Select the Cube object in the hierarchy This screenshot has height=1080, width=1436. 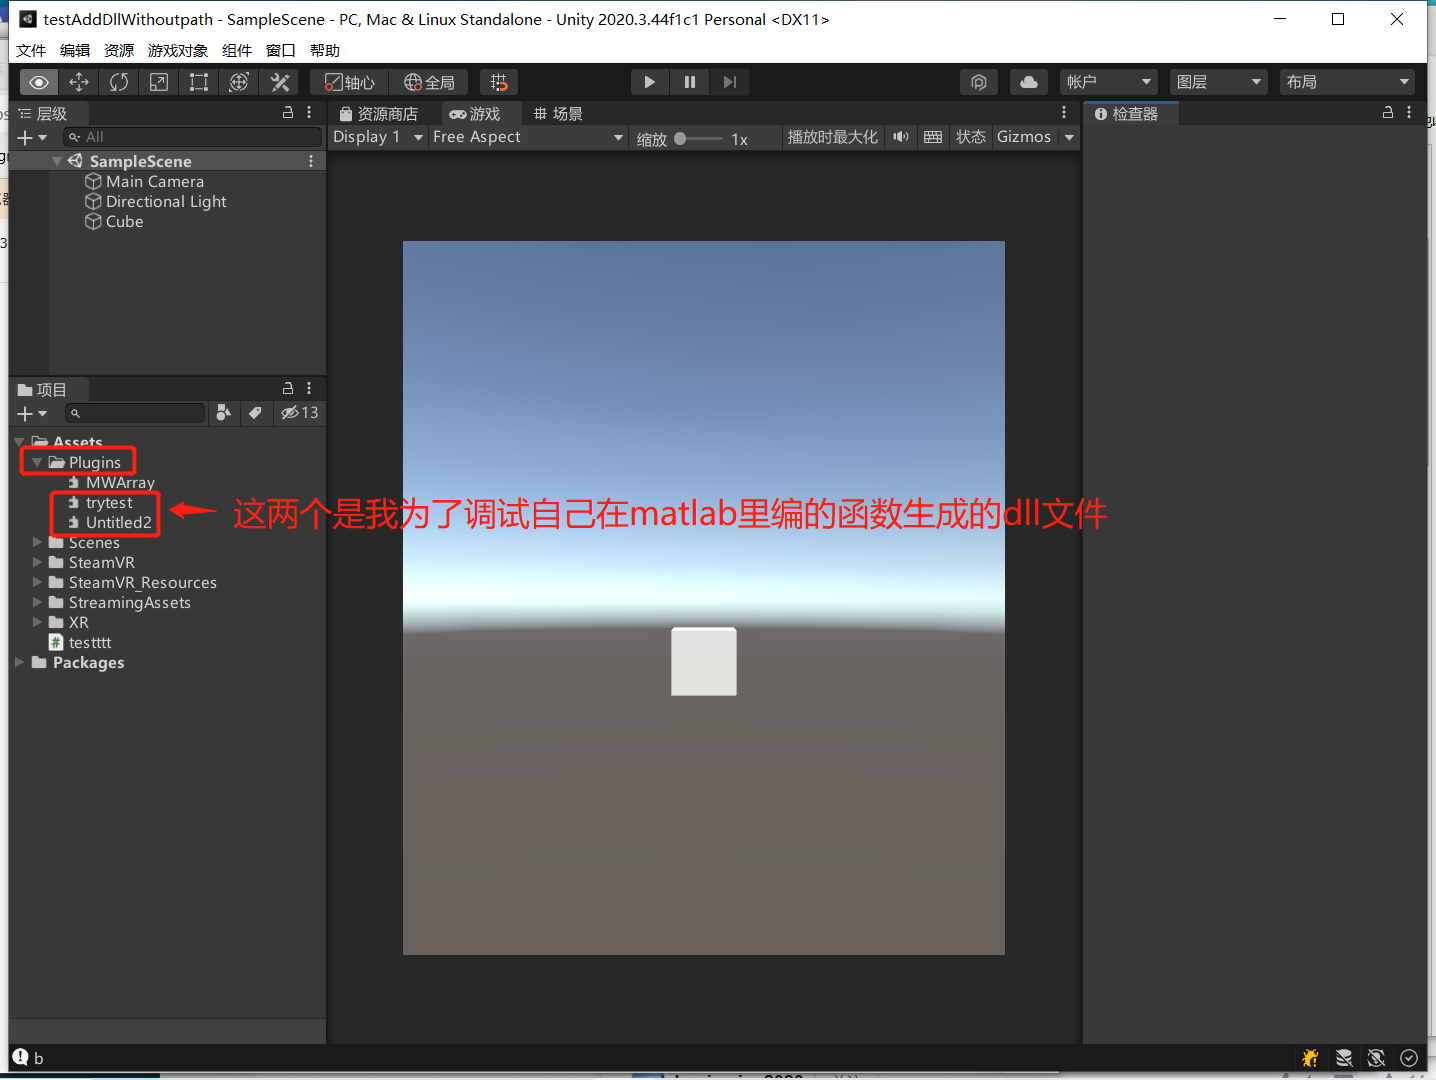point(124,221)
